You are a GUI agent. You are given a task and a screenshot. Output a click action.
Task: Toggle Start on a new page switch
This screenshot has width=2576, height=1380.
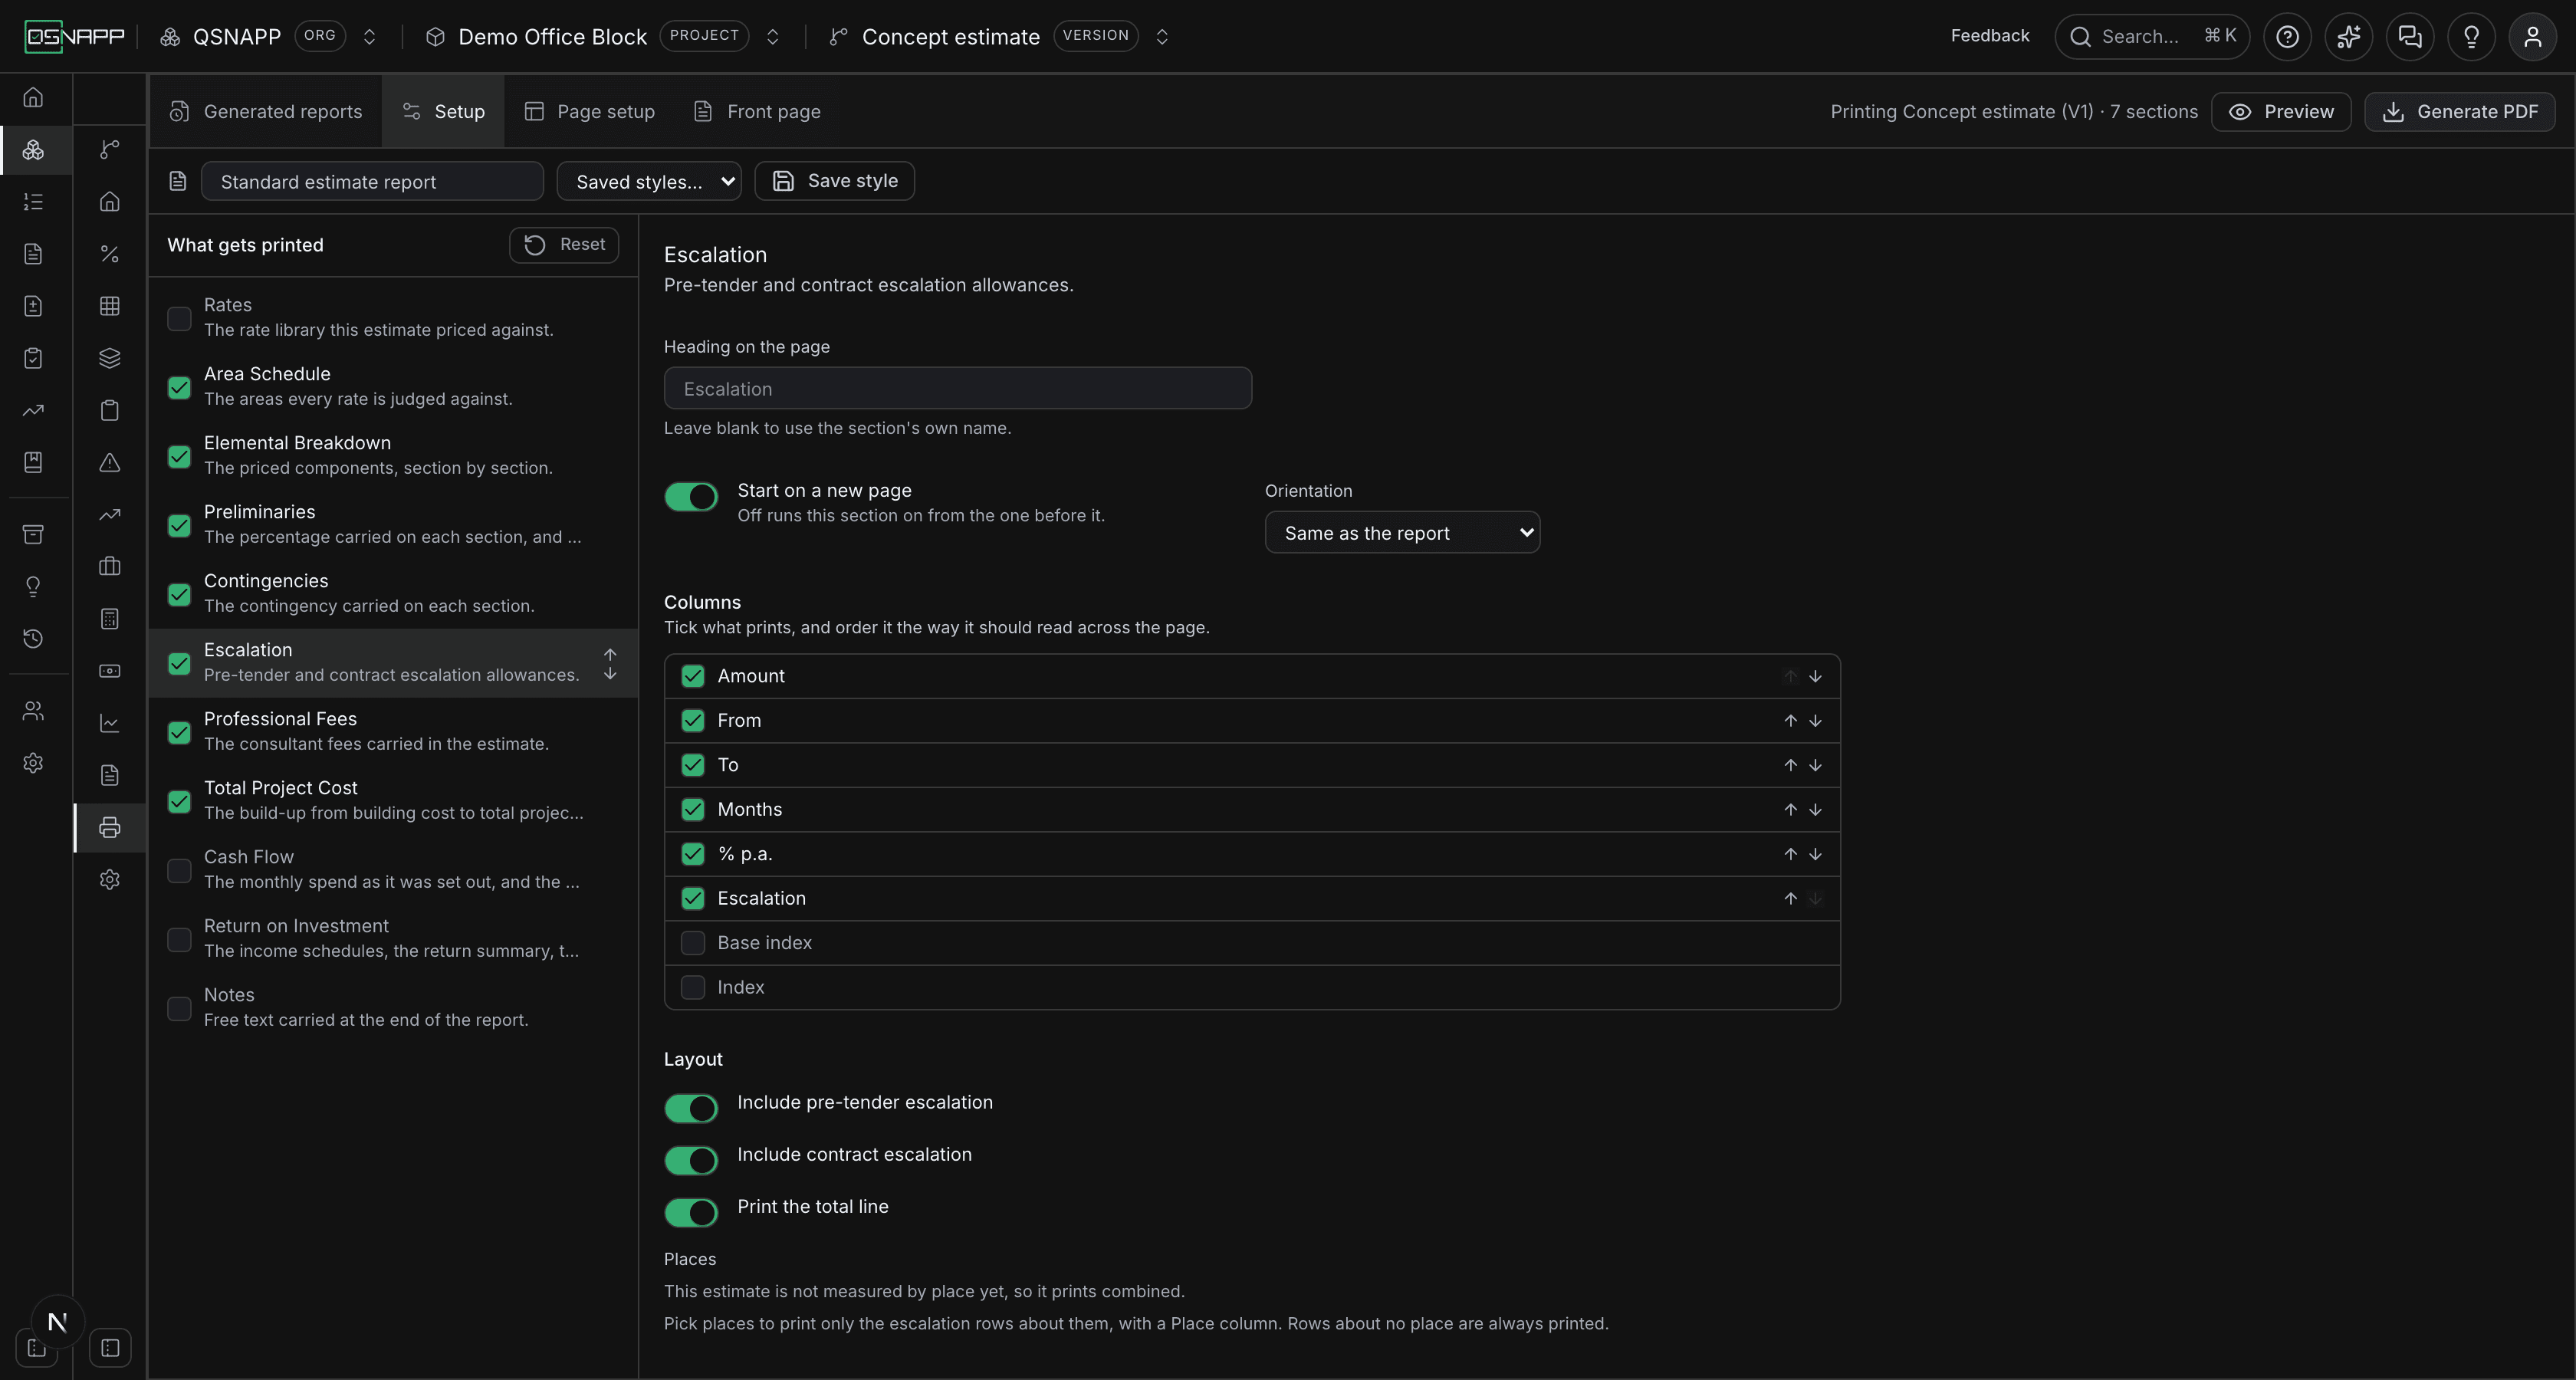tap(691, 496)
